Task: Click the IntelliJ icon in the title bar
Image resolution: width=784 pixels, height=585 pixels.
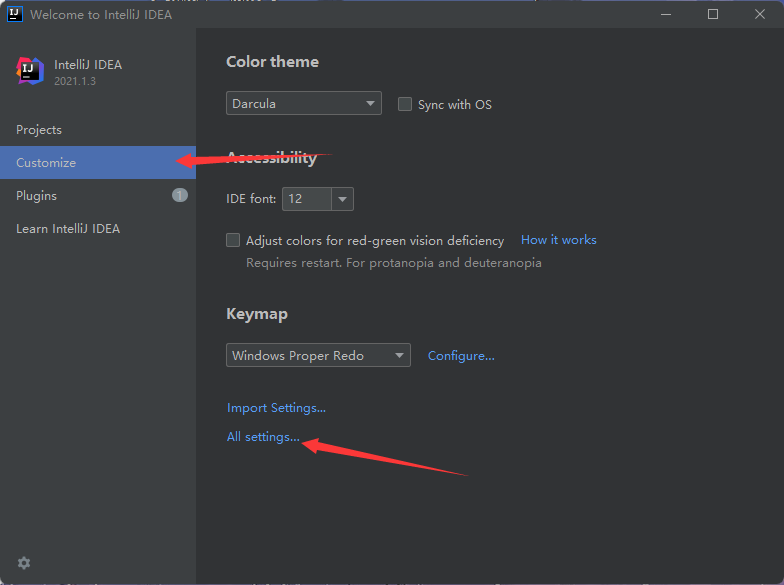Action: [x=15, y=14]
